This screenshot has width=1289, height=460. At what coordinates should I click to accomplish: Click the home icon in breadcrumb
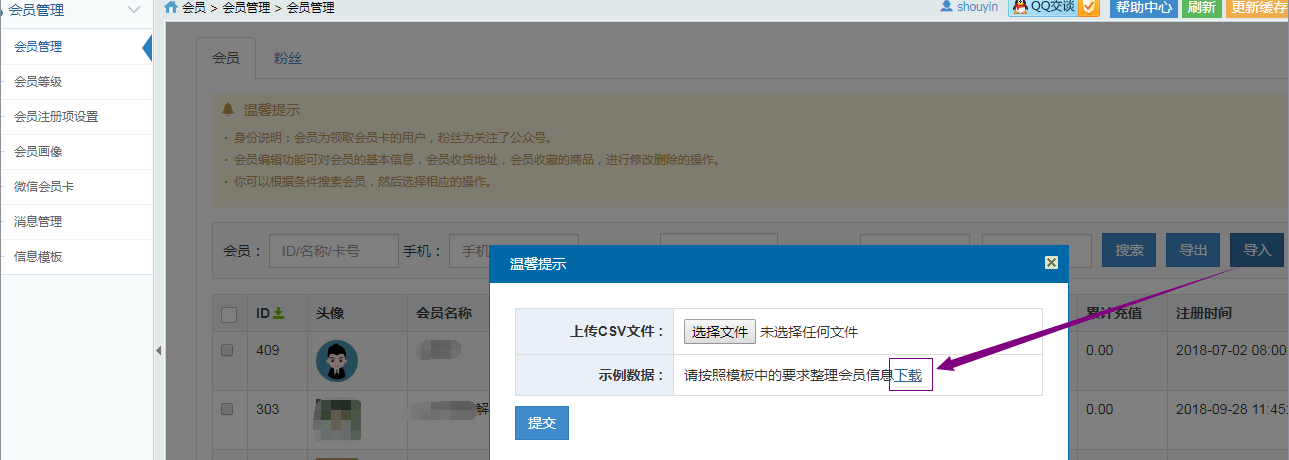coord(171,7)
